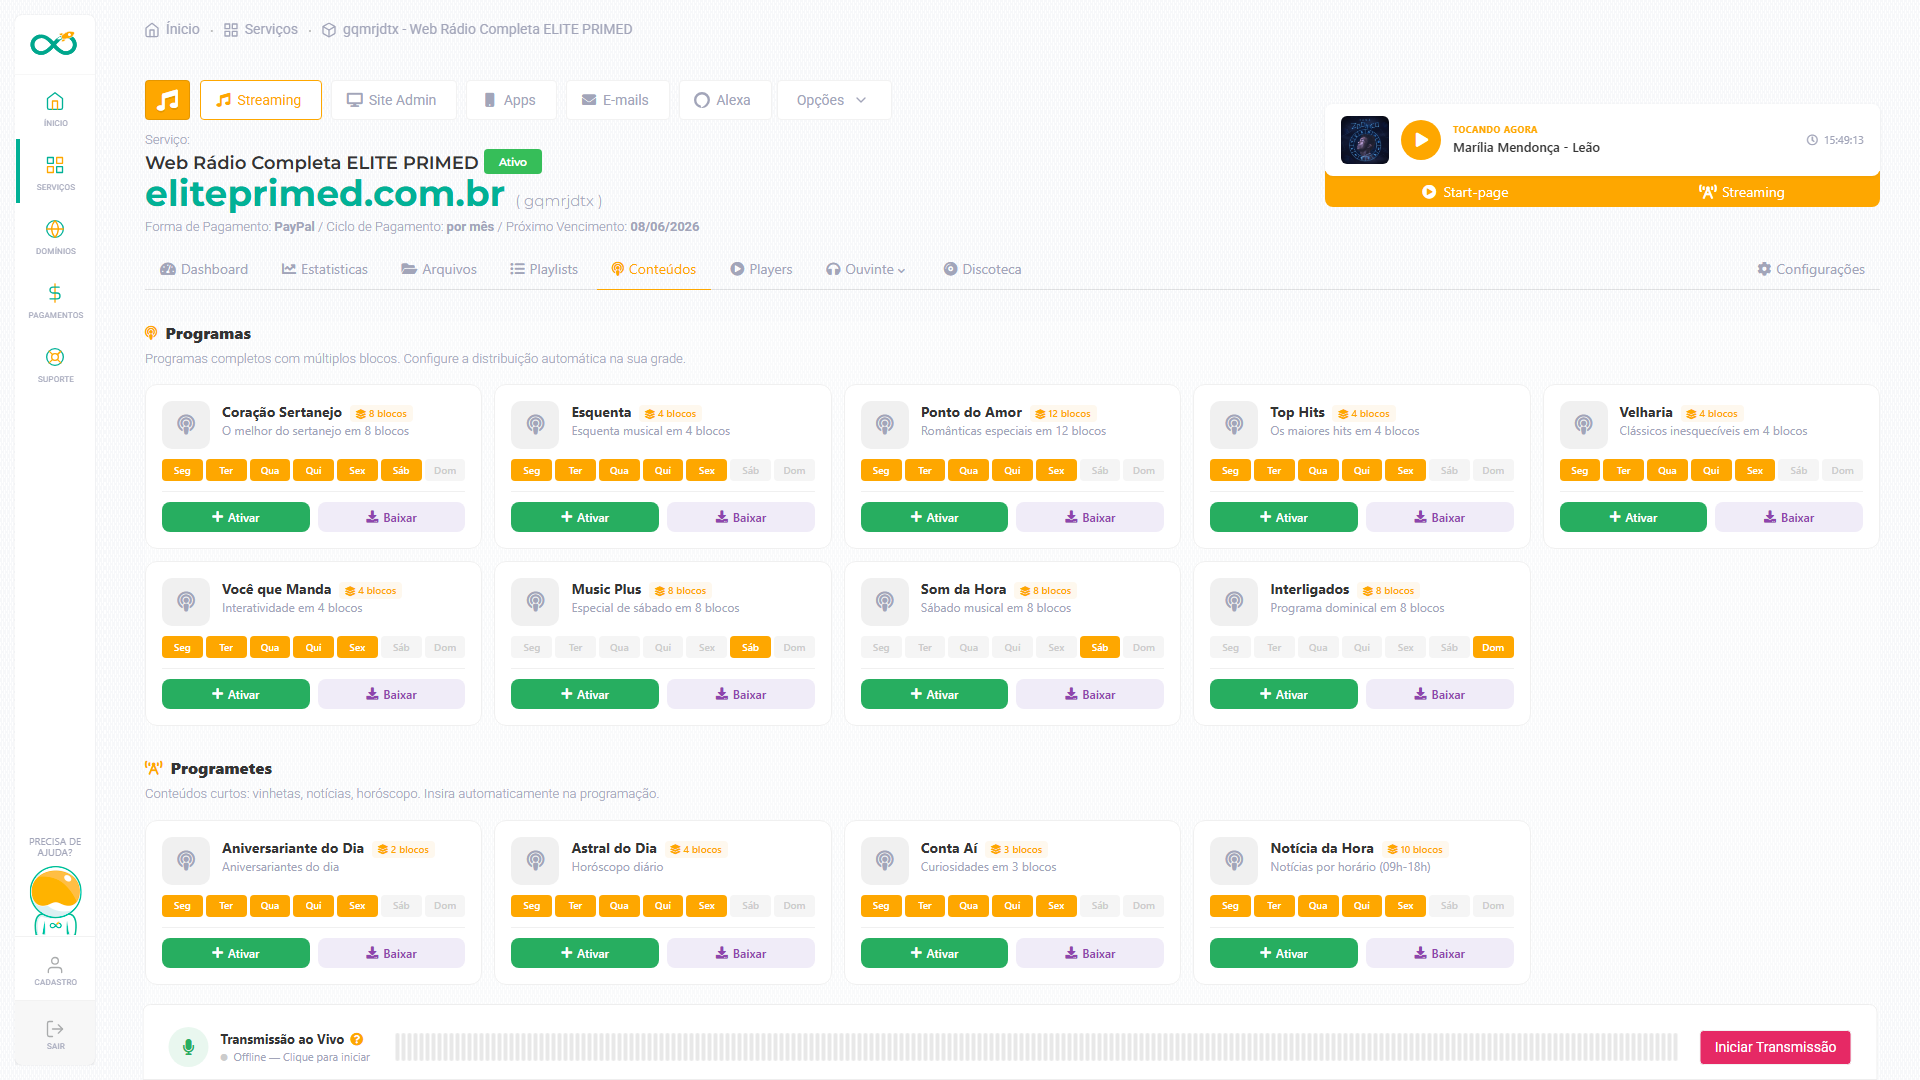The image size is (1920, 1080).
Task: Click the Streaming link in player bar
Action: pos(1741,192)
